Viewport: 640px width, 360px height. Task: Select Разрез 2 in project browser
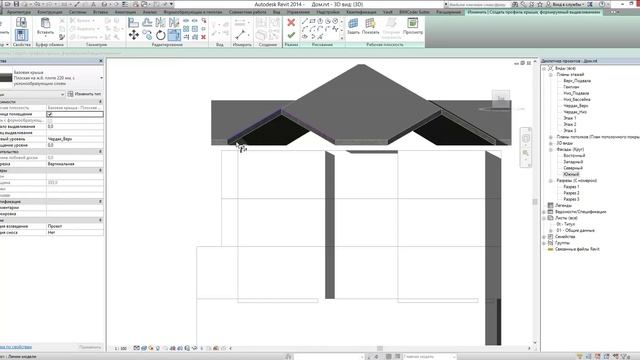(571, 193)
